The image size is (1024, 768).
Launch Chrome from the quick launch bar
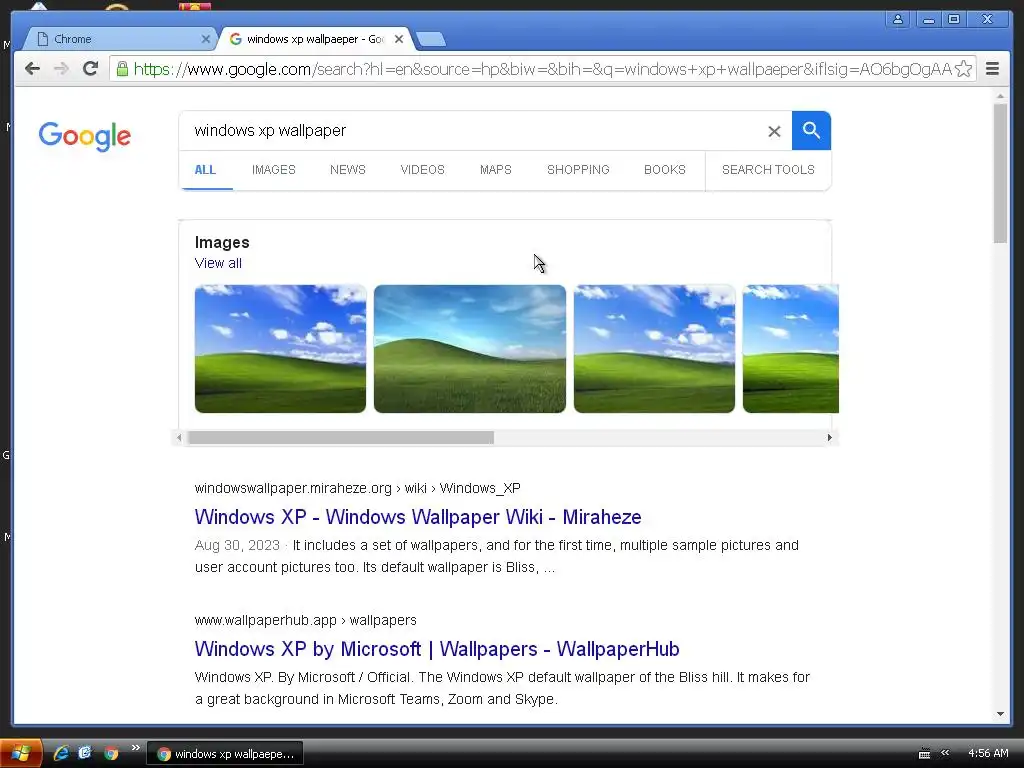point(111,753)
